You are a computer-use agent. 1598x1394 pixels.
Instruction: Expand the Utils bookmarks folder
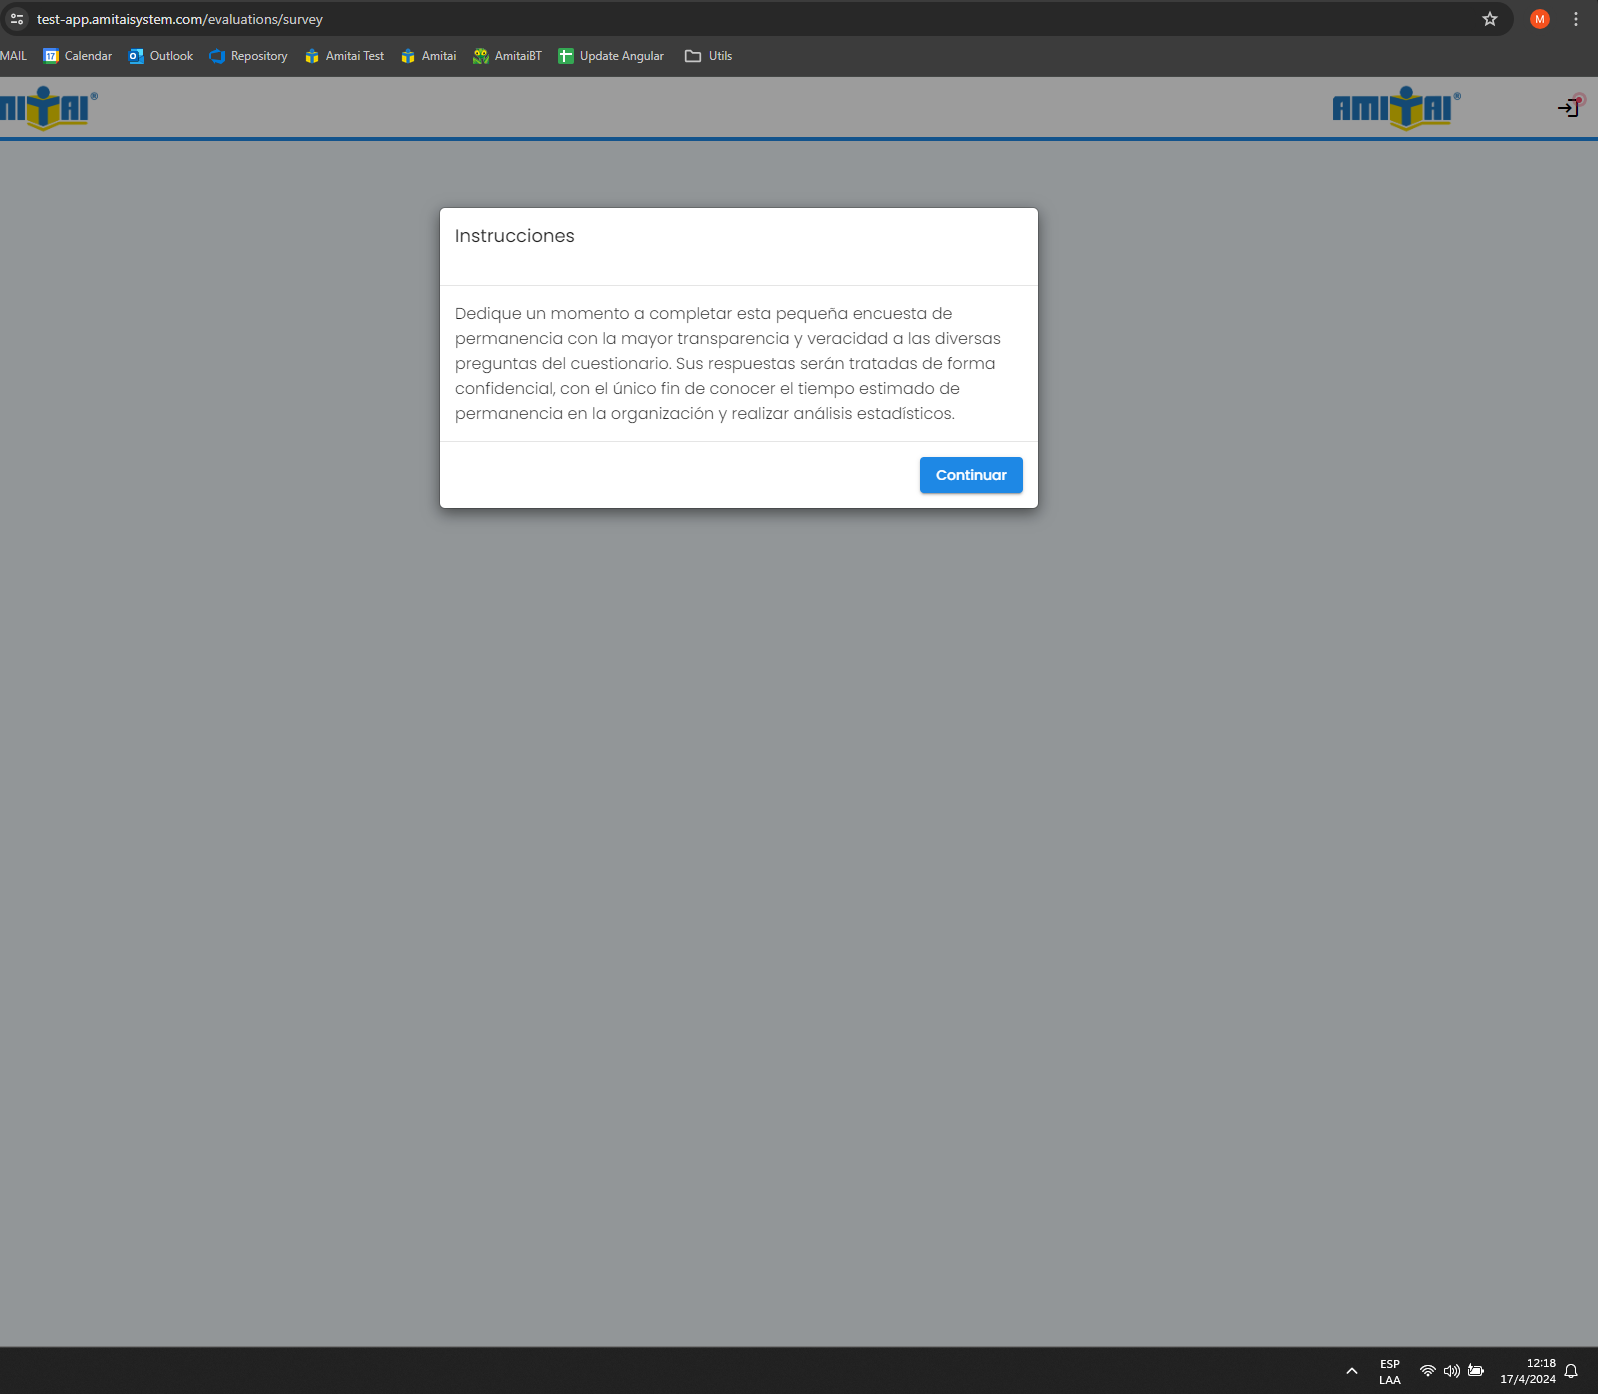(708, 56)
